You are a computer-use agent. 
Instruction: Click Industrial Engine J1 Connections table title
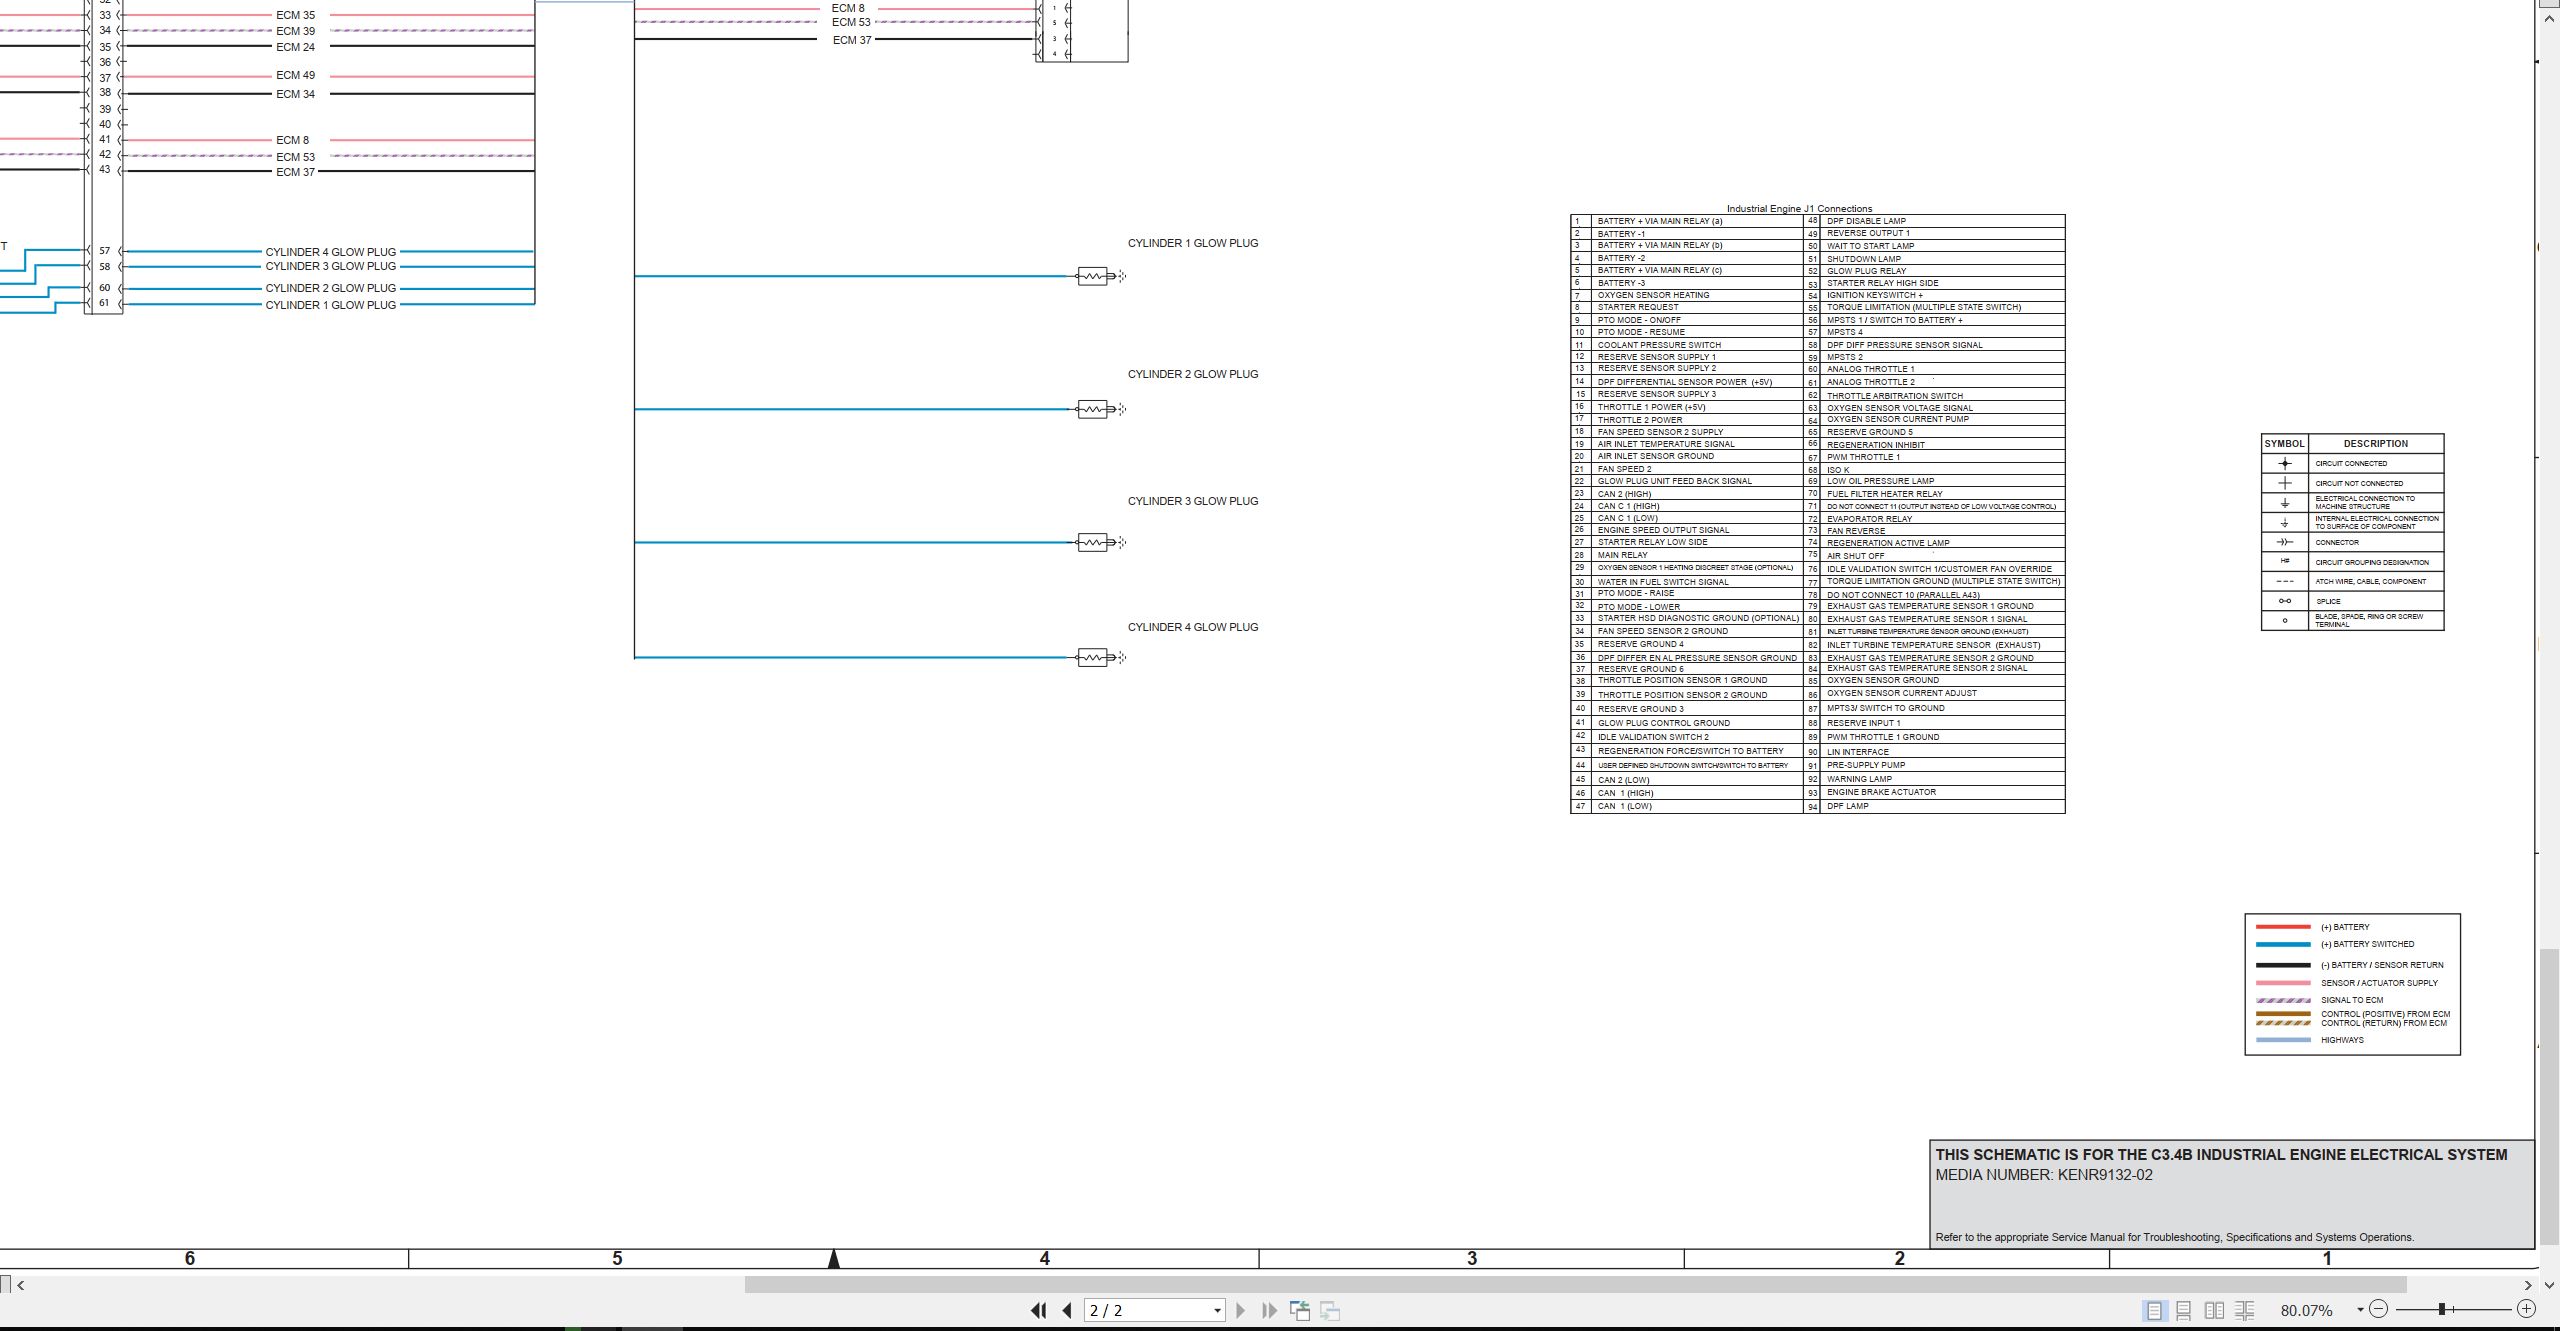point(1799,209)
